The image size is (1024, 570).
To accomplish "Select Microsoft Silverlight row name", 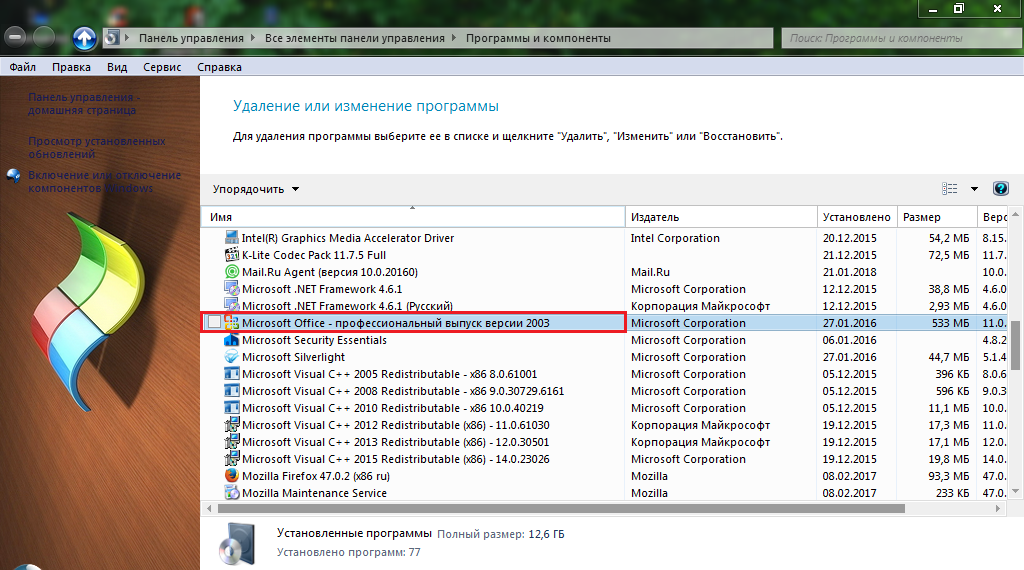I will [293, 357].
